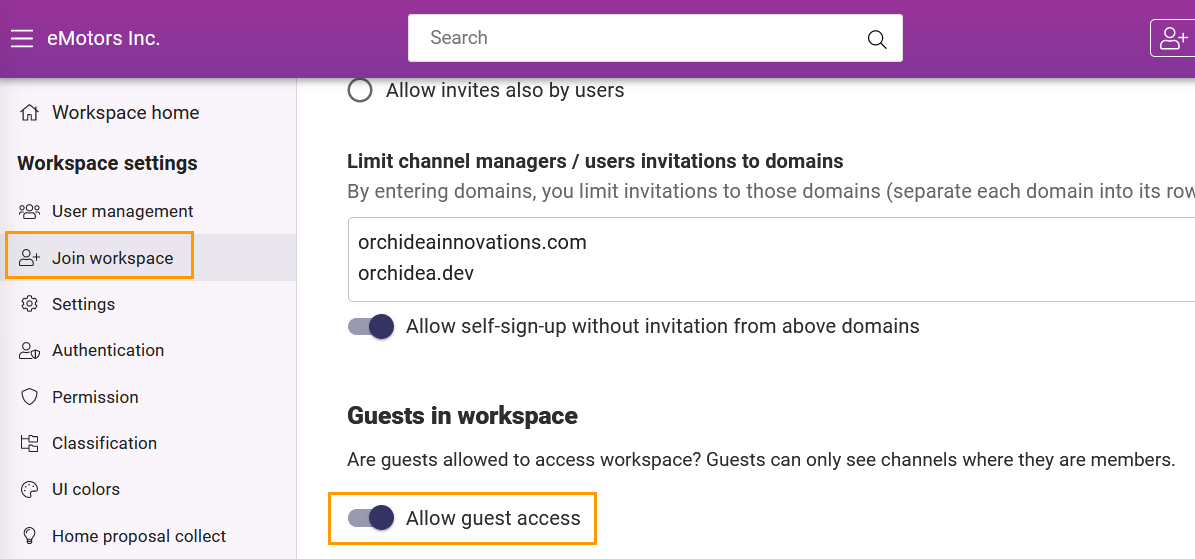The width and height of the screenshot is (1195, 559).
Task: Click the Permission shield icon
Action: coord(30,397)
